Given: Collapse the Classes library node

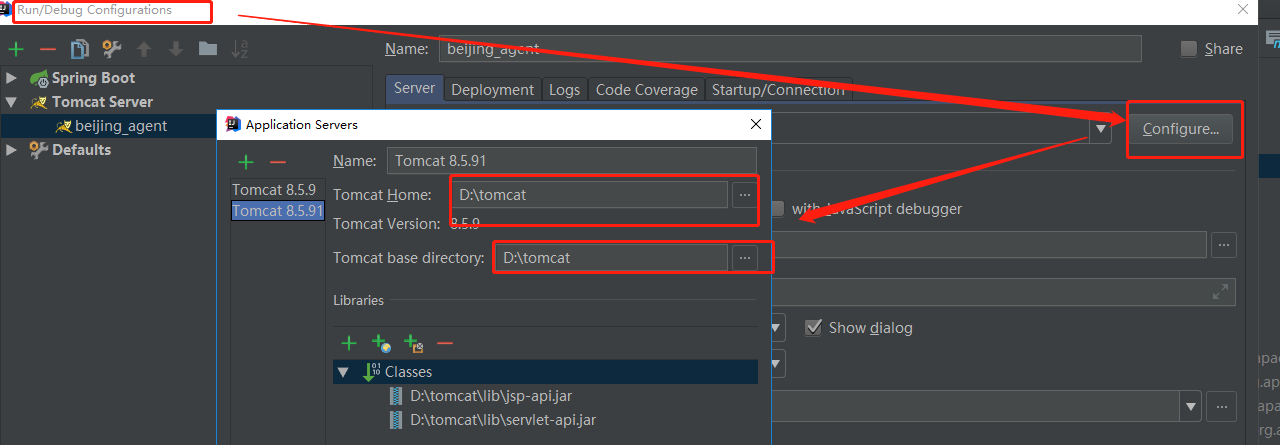Looking at the screenshot, I should (x=343, y=372).
